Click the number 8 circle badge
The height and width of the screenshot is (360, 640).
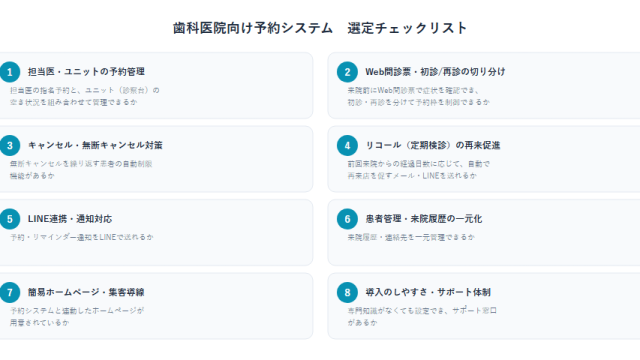pyautogui.click(x=347, y=293)
